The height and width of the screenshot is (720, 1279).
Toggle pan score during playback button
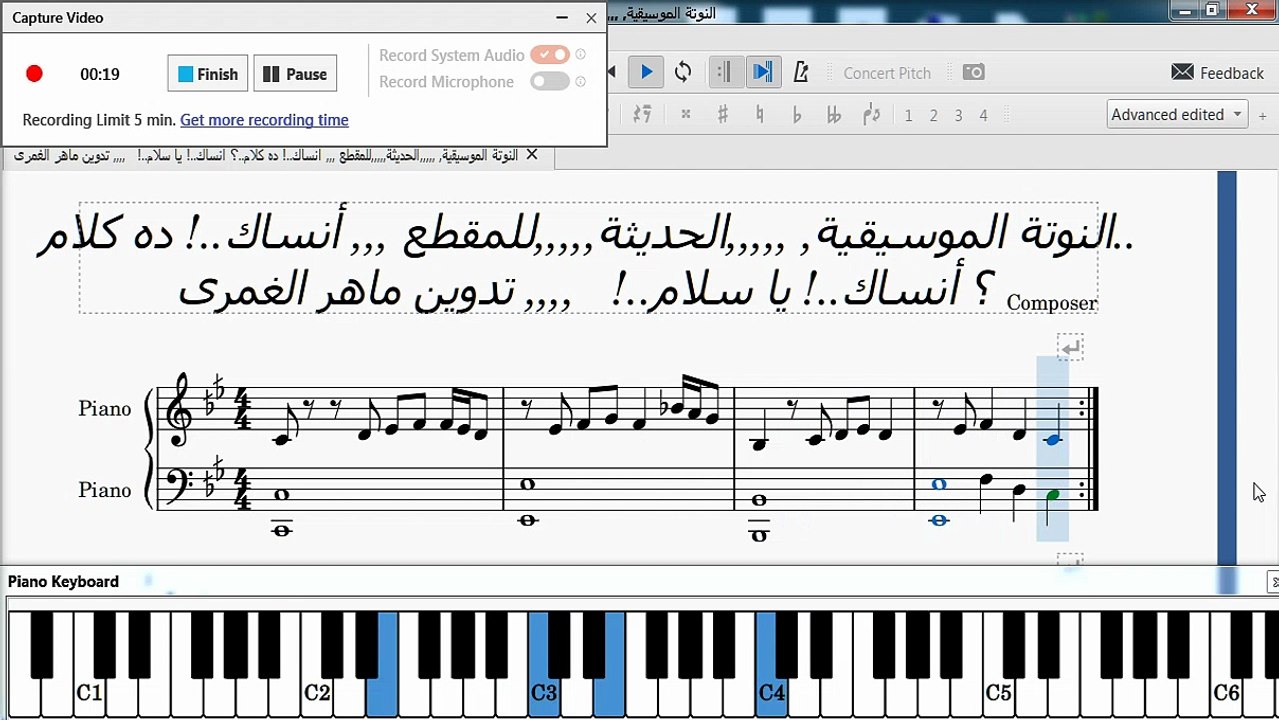tap(762, 72)
